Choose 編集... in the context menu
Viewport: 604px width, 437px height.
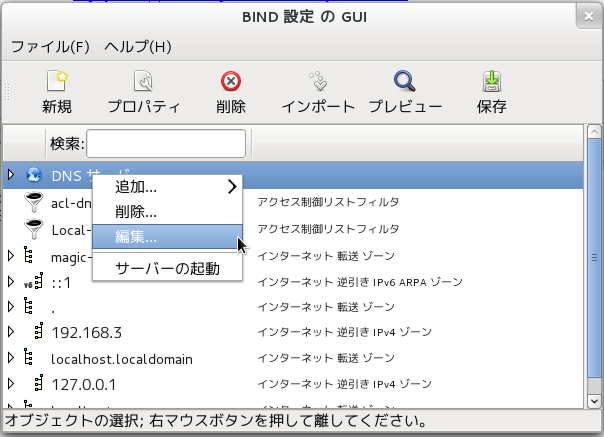167,237
